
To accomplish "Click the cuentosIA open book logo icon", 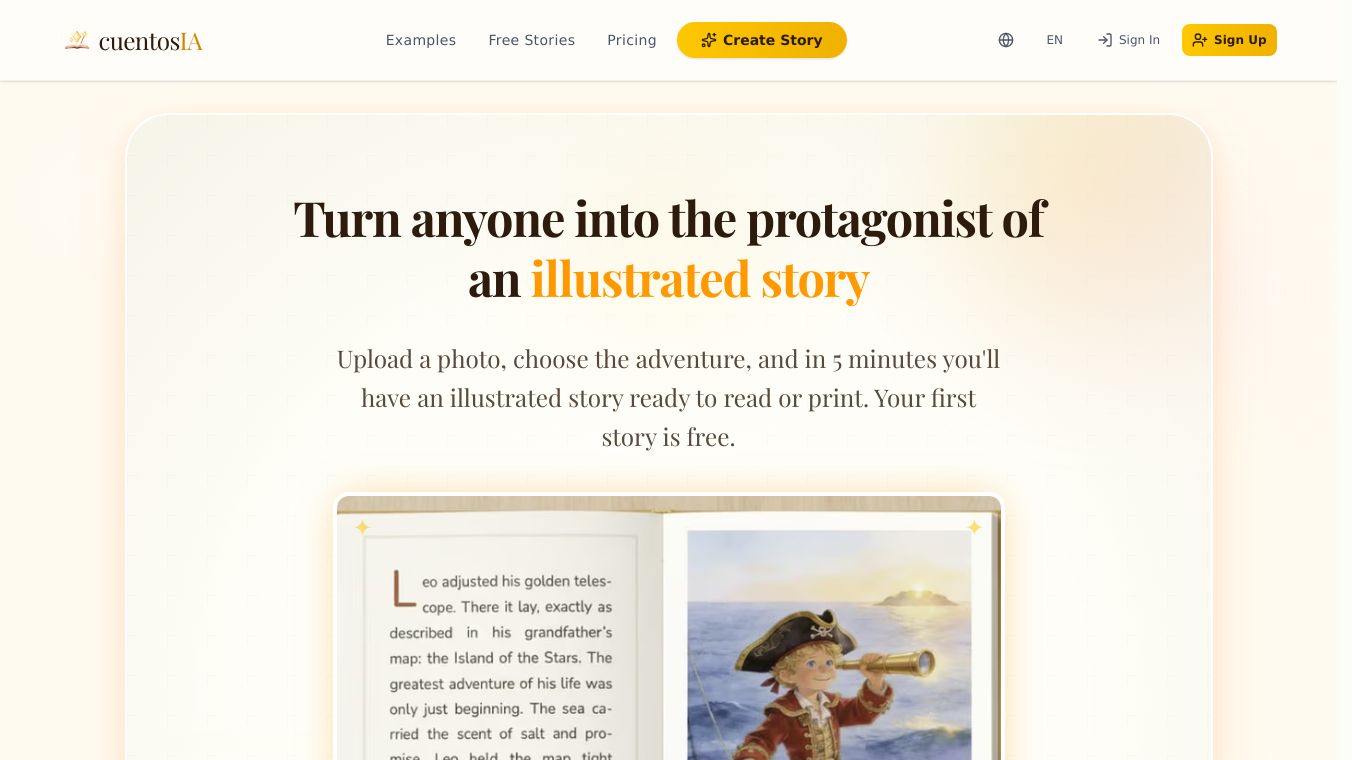I will tap(77, 40).
